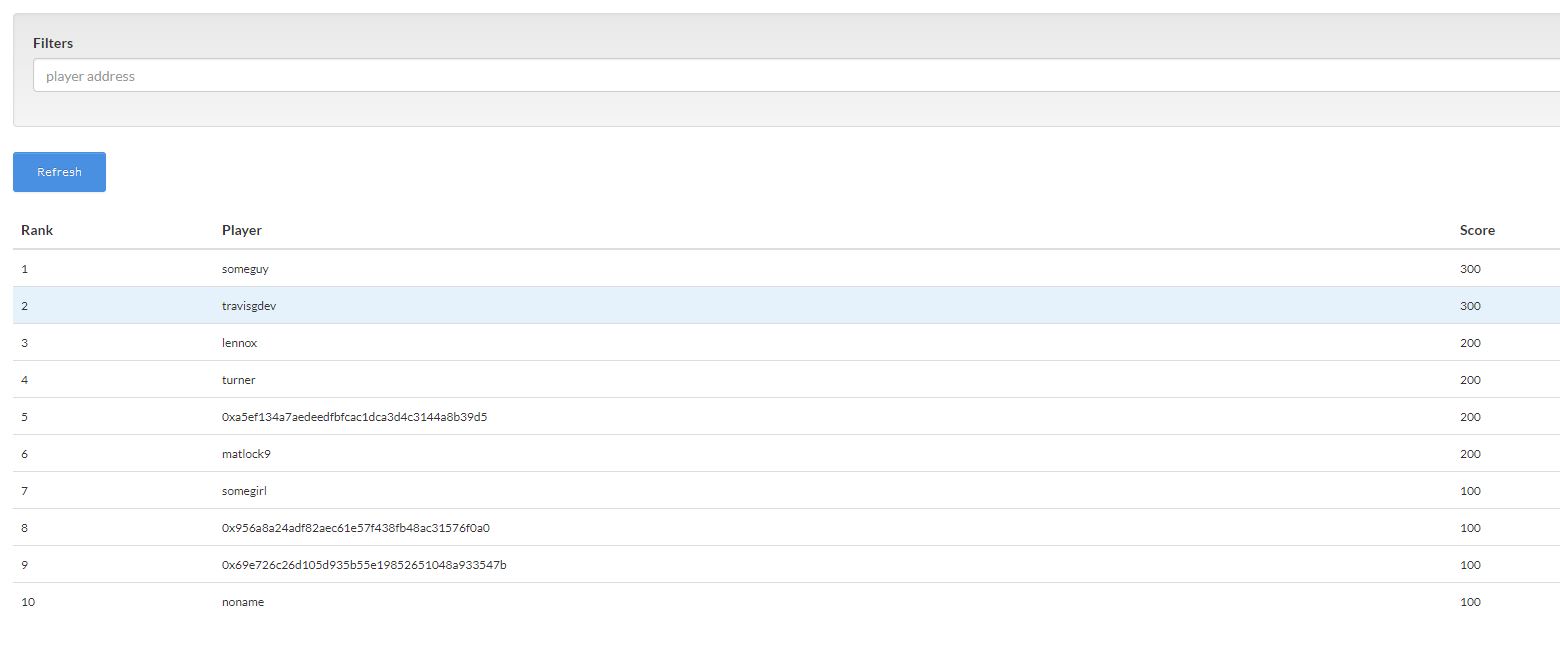Click the score 100 for address 0x69e726c…

[x=1470, y=565]
